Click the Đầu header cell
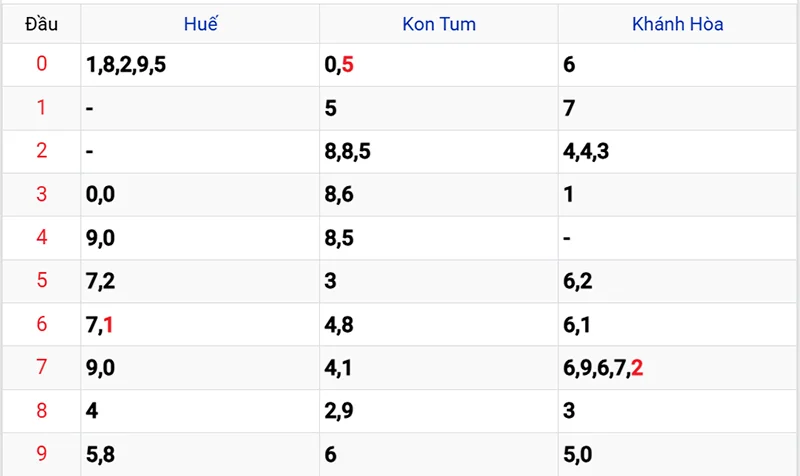Viewport: 800px width, 476px height. pyautogui.click(x=41, y=24)
